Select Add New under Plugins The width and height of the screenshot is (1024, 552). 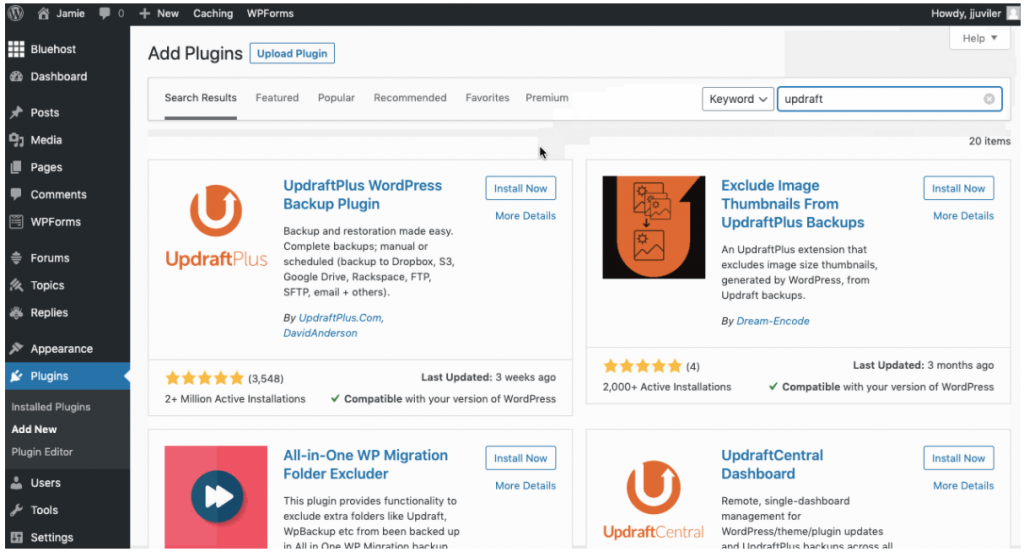pos(34,429)
